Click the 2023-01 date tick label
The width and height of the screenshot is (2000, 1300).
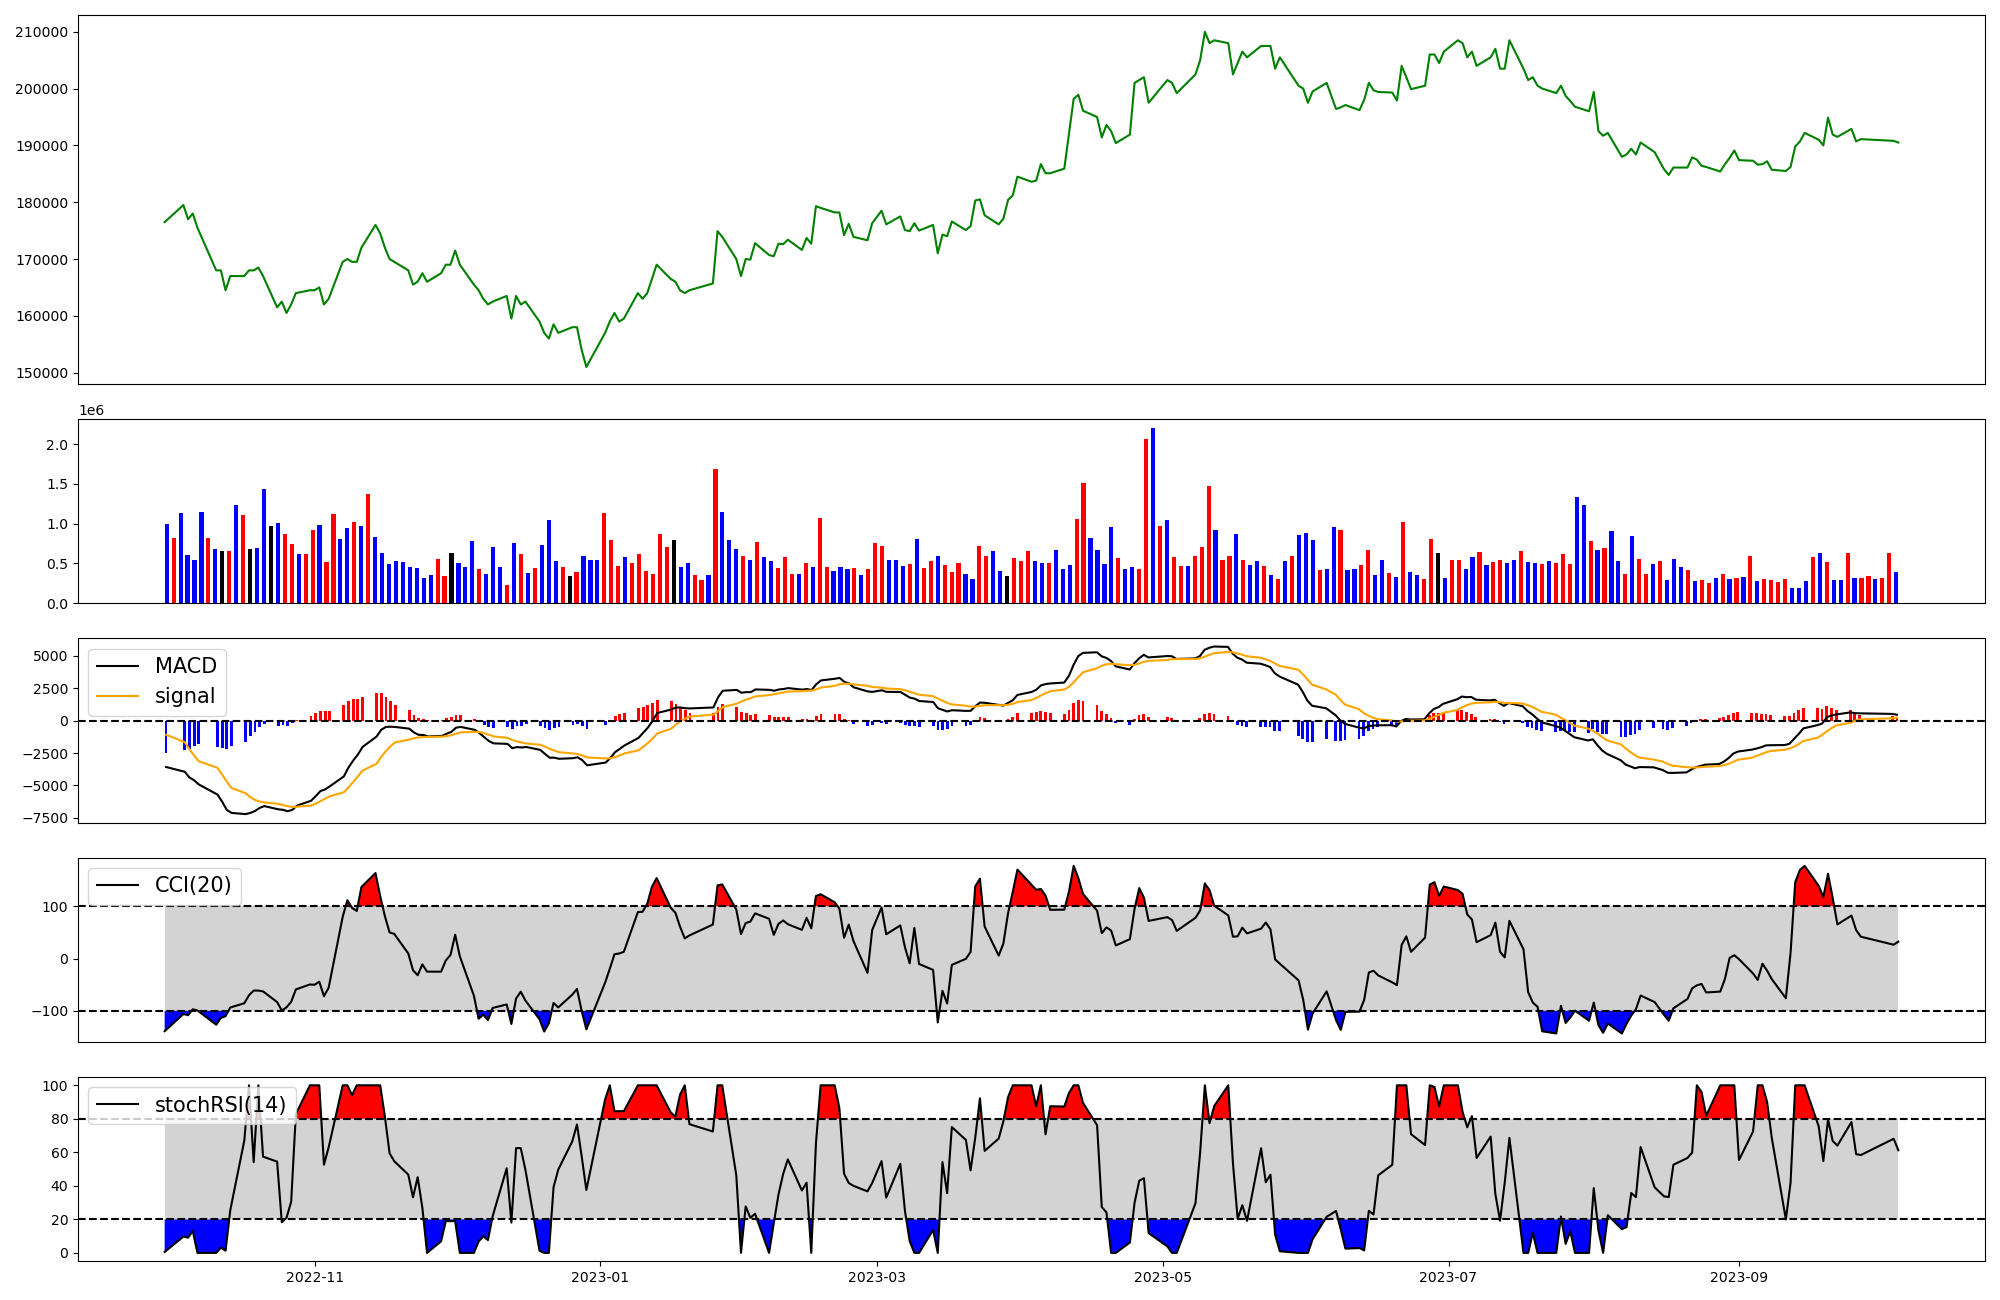click(600, 1277)
